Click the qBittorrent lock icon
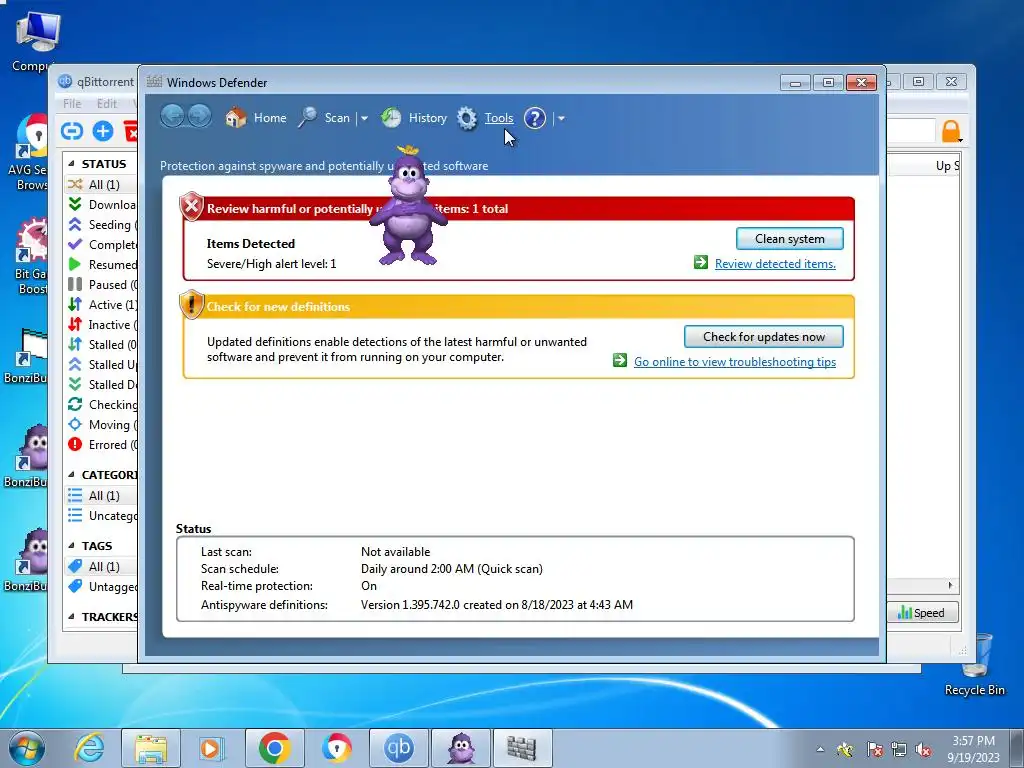The image size is (1024, 768). coord(951,131)
